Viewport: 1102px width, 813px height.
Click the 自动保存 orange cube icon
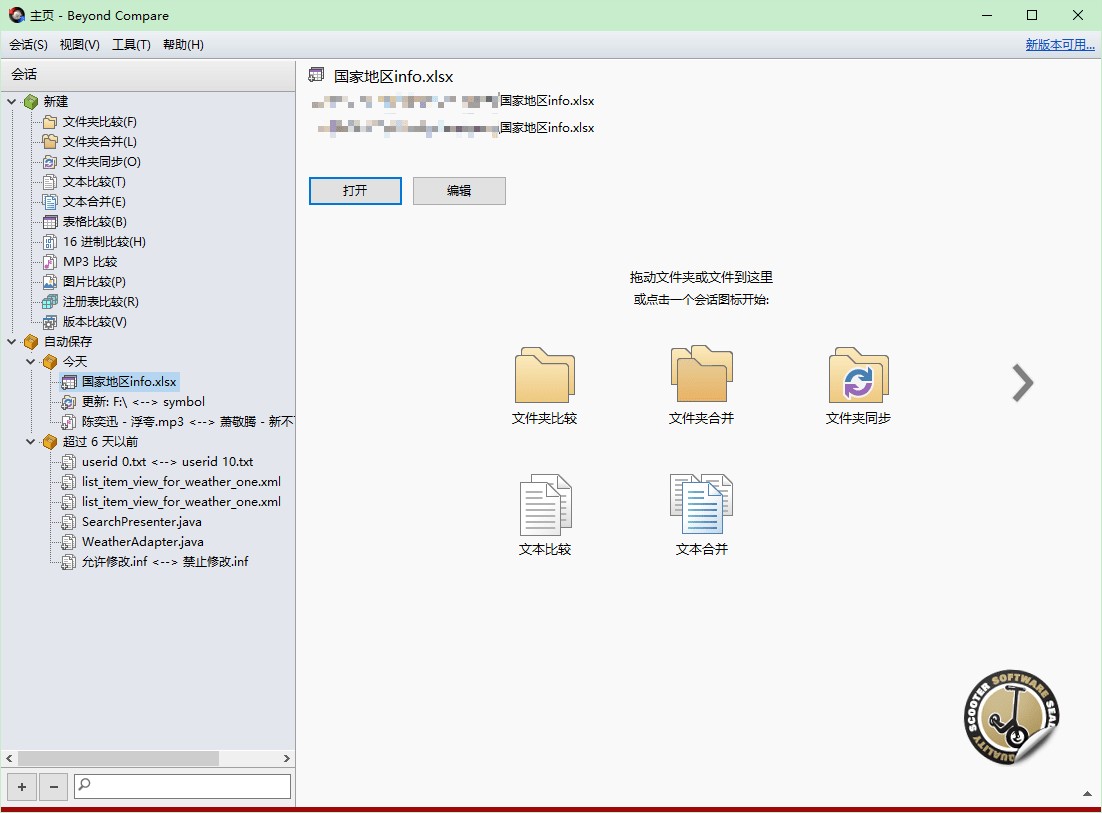pyautogui.click(x=31, y=342)
